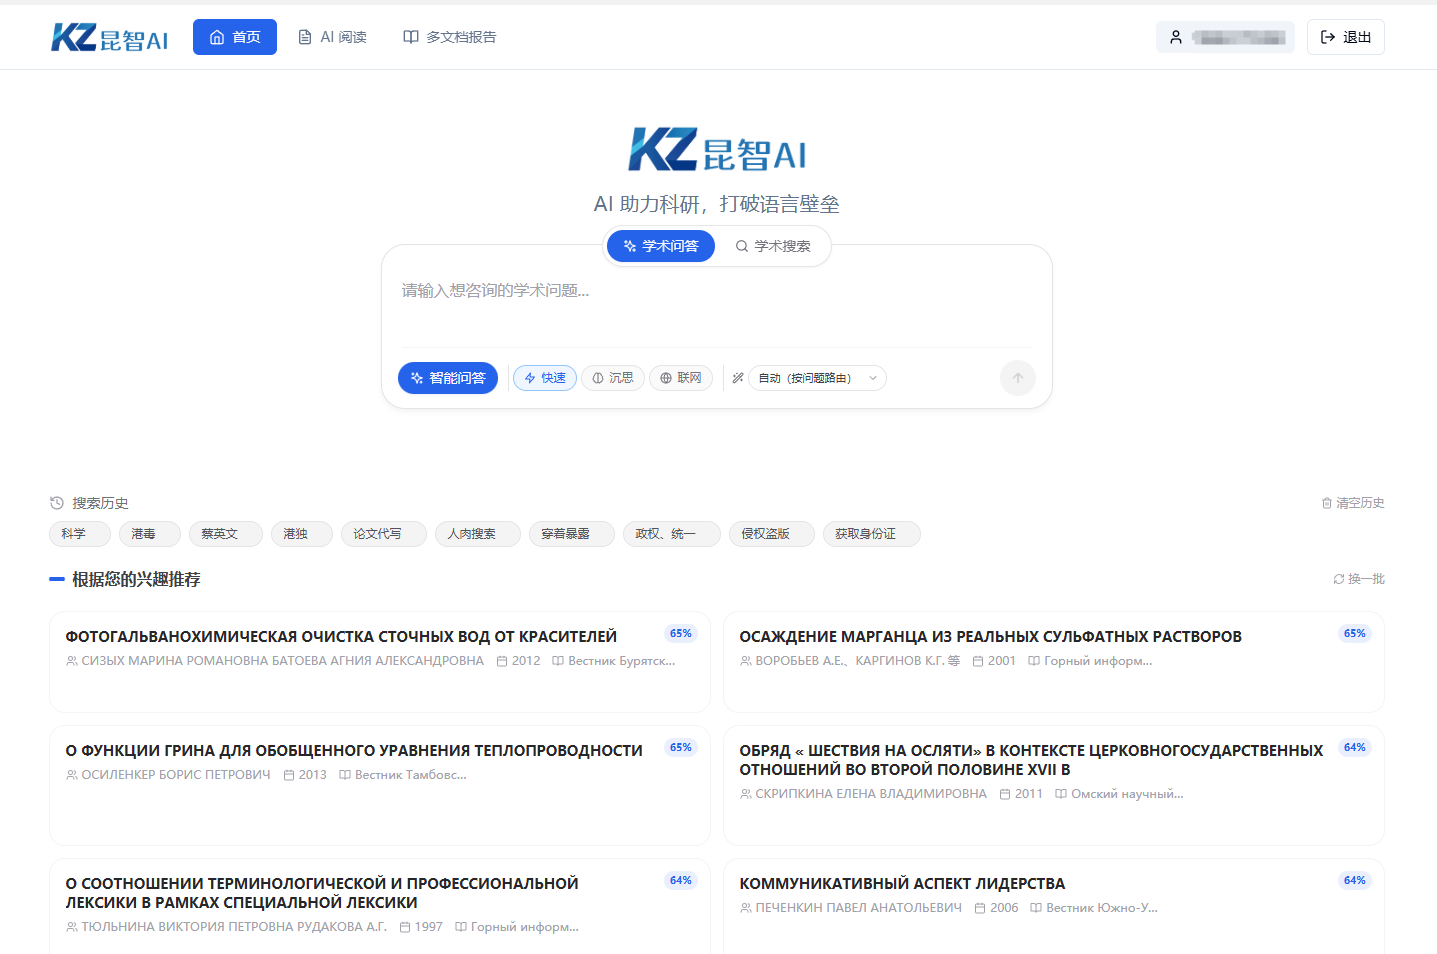1437x954 pixels.
Task: Click the send arrow button
Action: (1018, 378)
